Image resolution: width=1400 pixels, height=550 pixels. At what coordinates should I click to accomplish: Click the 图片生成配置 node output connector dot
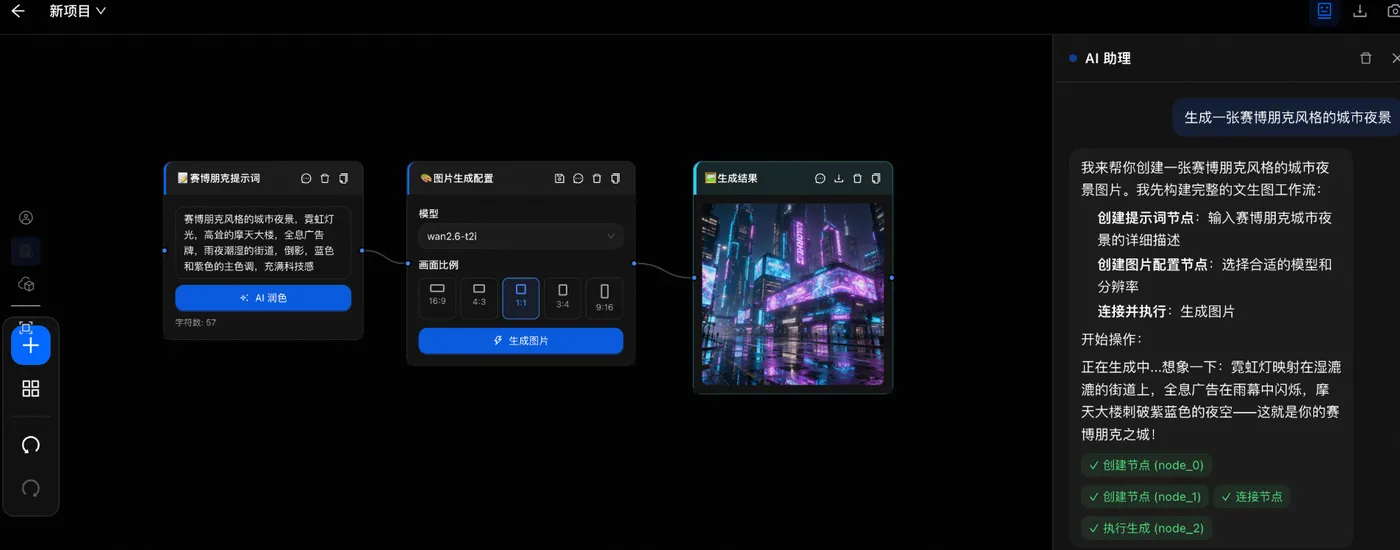[x=635, y=263]
